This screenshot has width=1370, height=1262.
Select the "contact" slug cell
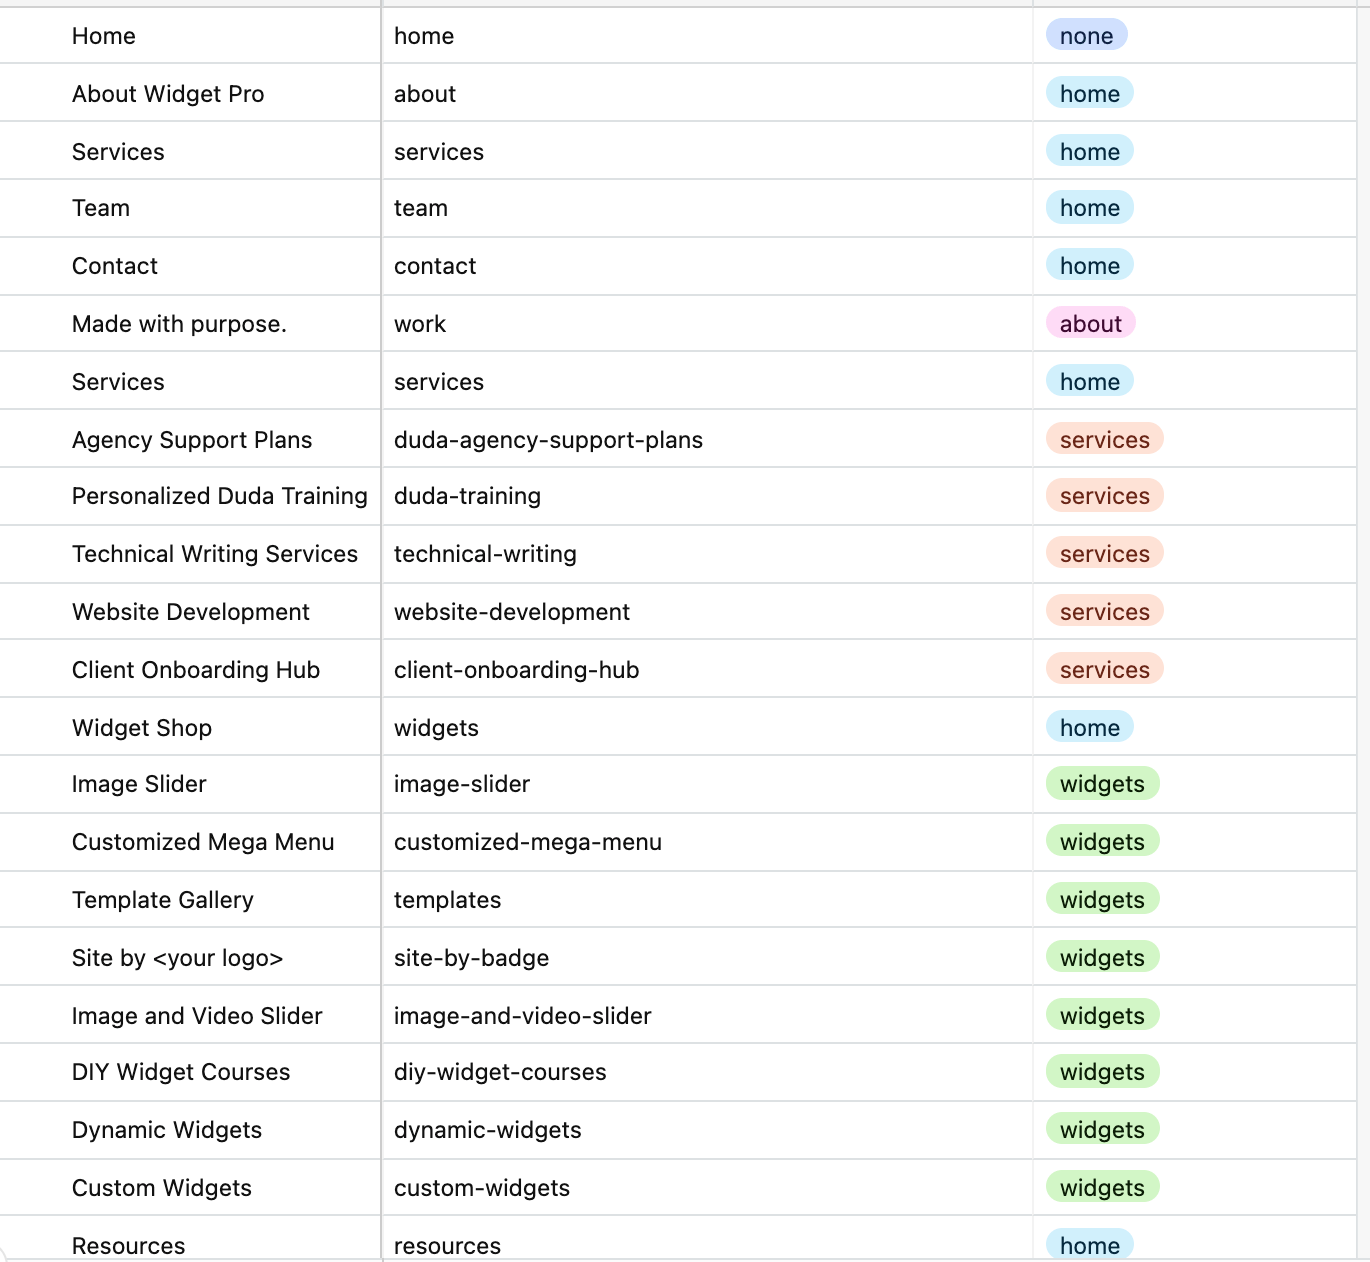[x=435, y=266]
